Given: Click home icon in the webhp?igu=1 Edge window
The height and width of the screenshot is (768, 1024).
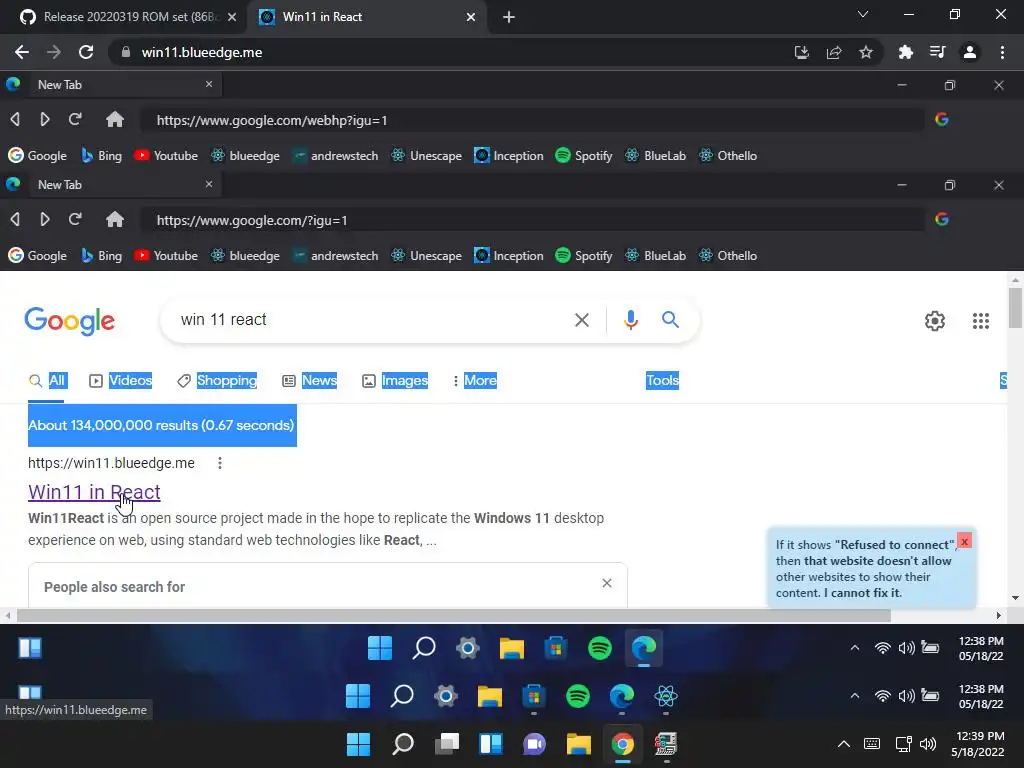Looking at the screenshot, I should (115, 120).
